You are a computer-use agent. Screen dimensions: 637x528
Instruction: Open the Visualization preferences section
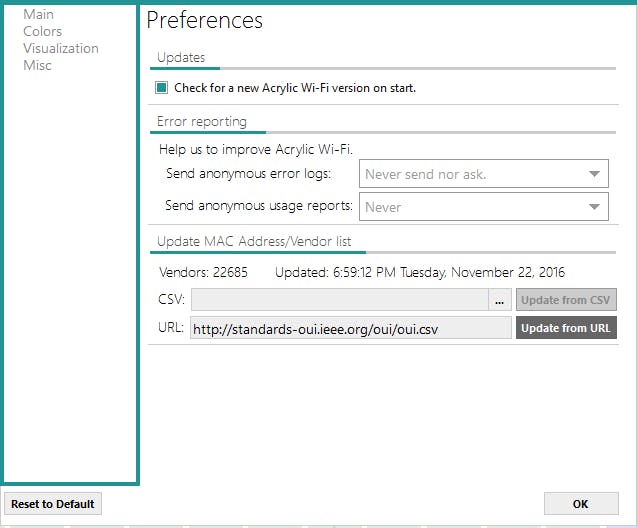pos(60,49)
